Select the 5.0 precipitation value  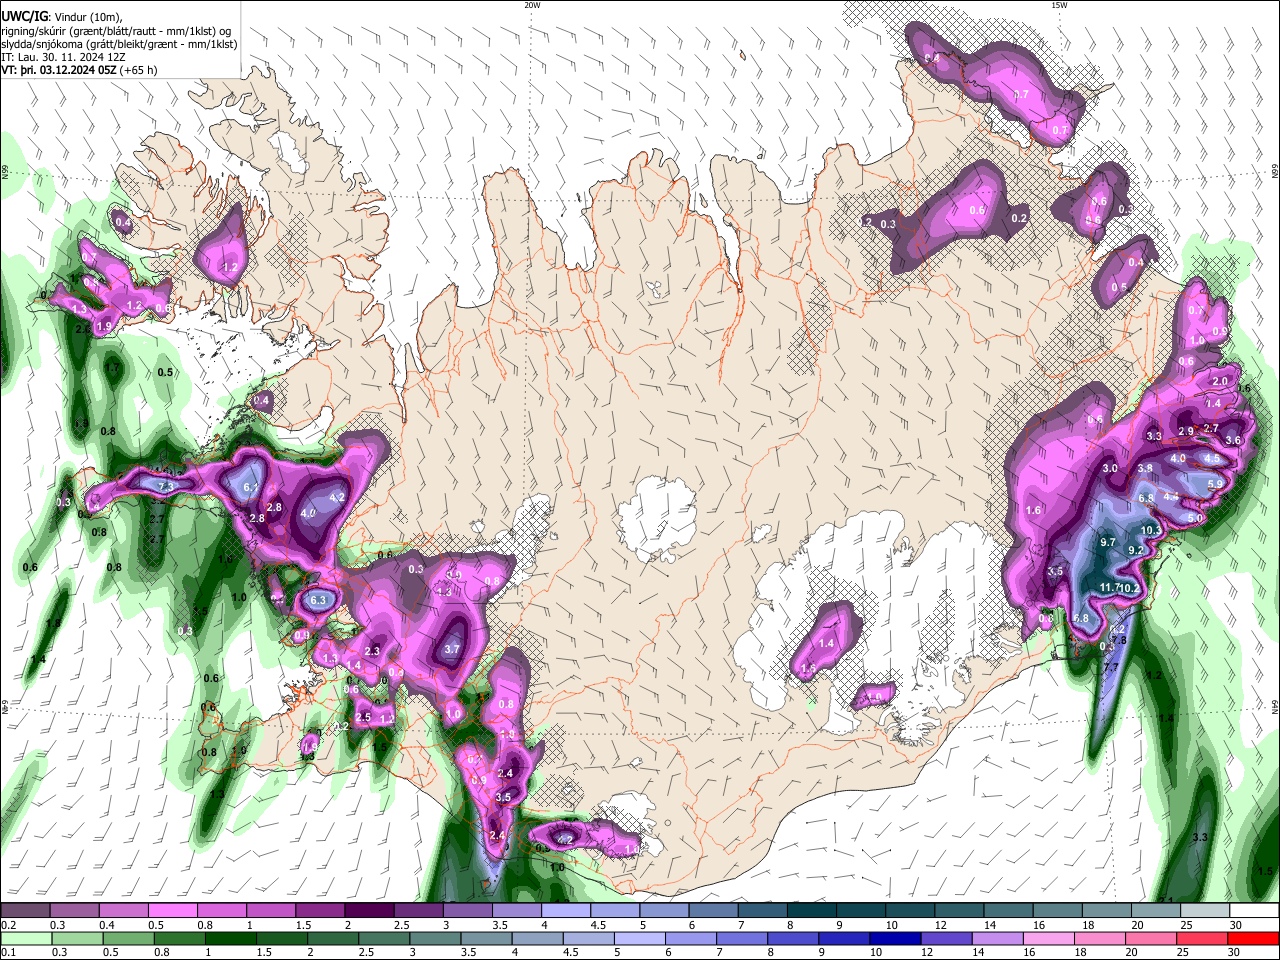tap(1195, 519)
